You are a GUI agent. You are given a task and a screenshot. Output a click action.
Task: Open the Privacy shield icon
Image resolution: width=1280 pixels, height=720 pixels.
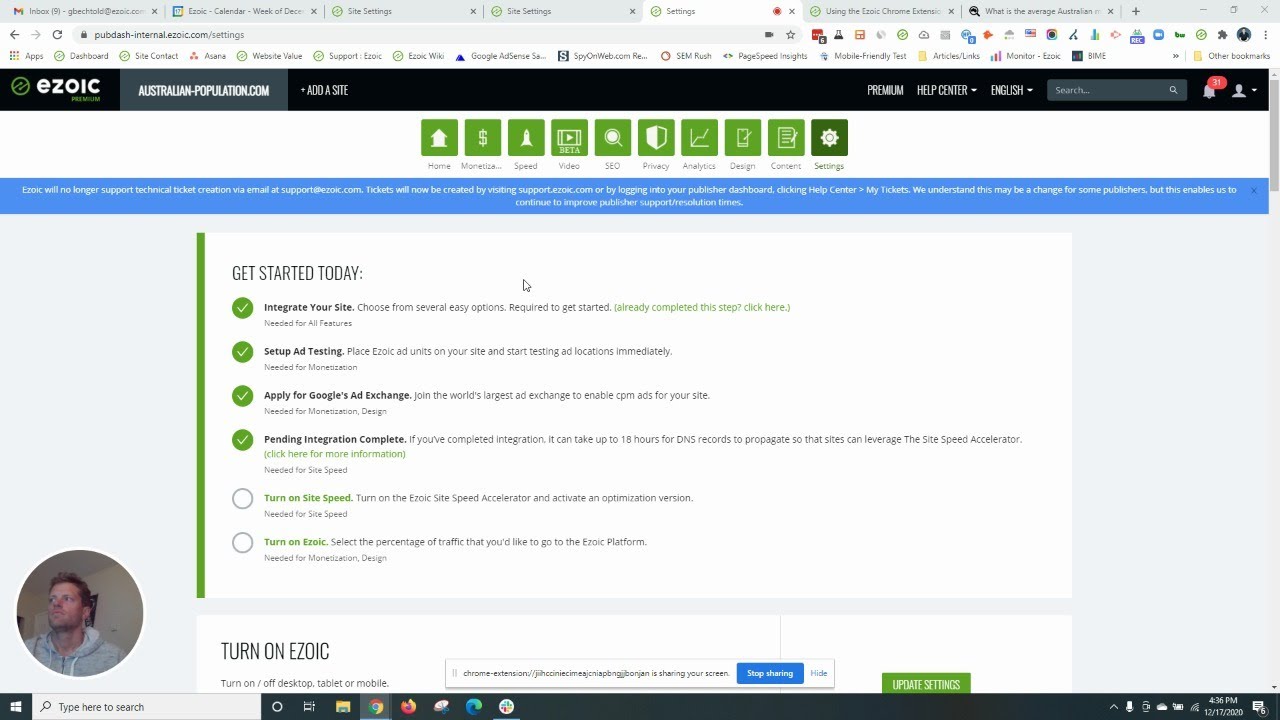click(656, 138)
